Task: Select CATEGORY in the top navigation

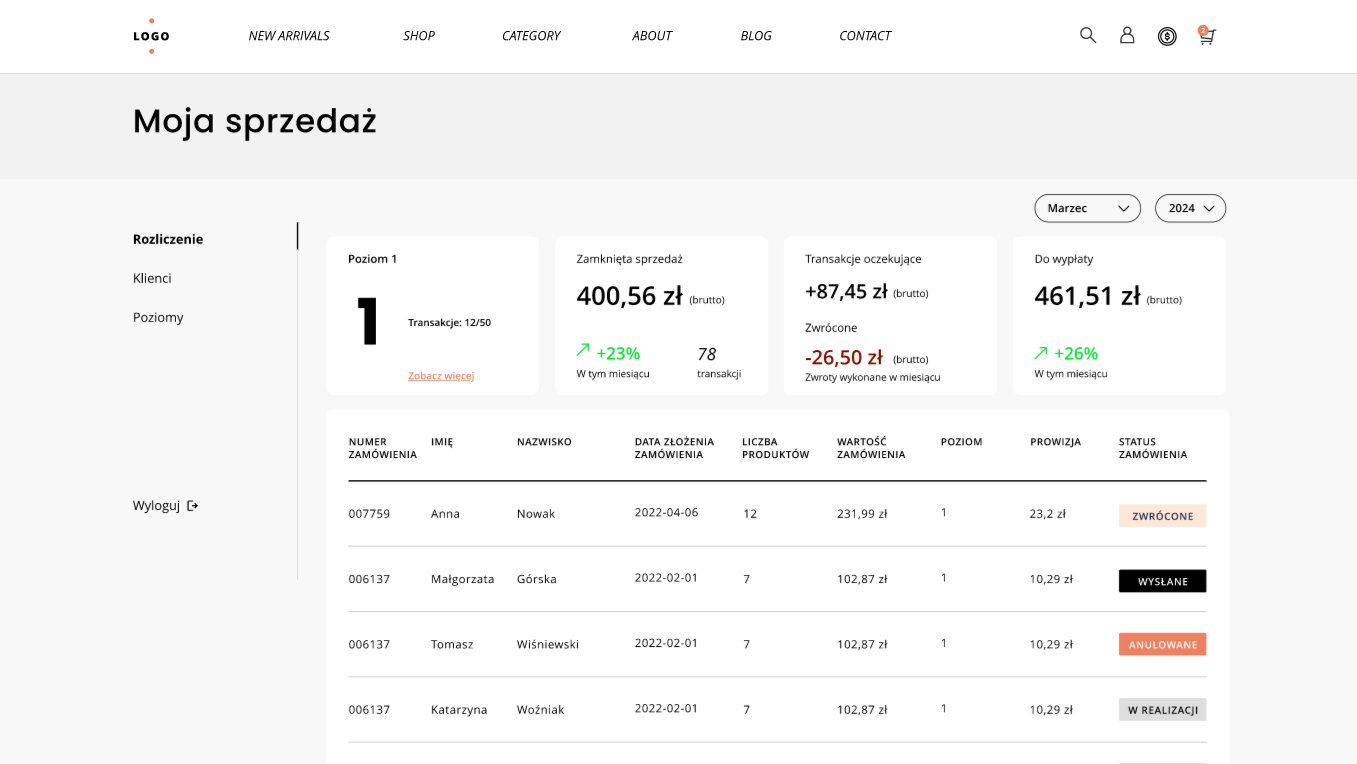Action: tap(531, 36)
